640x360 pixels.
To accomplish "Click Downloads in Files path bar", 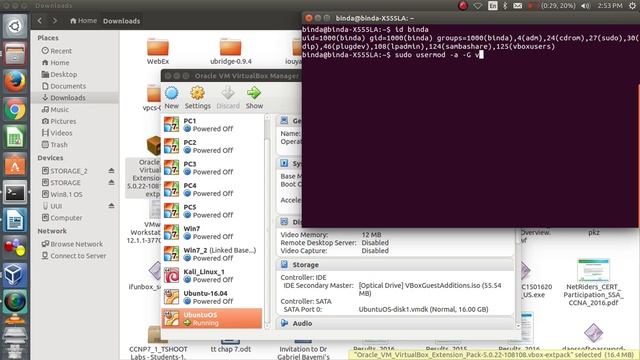I will point(121,21).
